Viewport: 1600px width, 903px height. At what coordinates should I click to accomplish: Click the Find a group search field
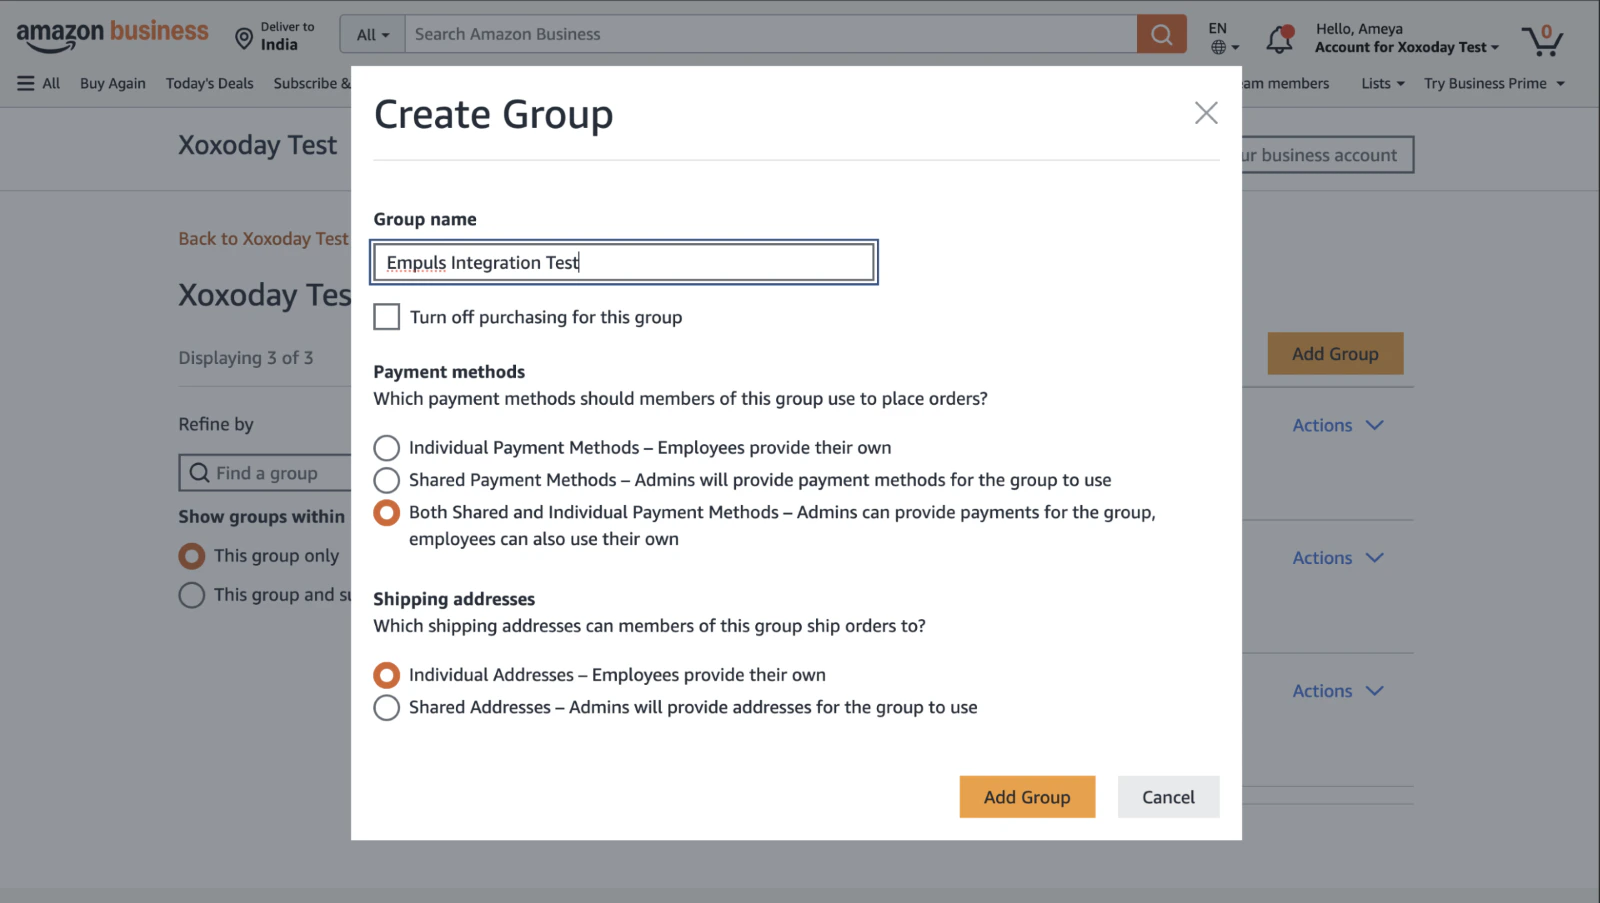(x=266, y=473)
